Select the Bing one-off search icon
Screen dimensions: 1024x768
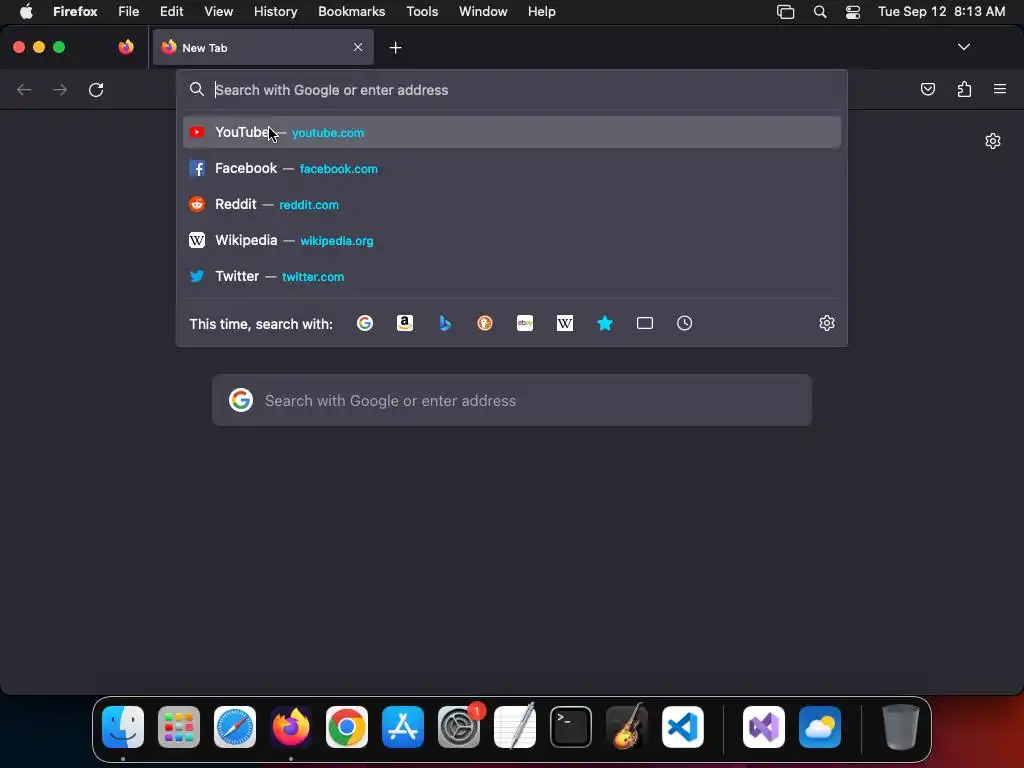(445, 323)
